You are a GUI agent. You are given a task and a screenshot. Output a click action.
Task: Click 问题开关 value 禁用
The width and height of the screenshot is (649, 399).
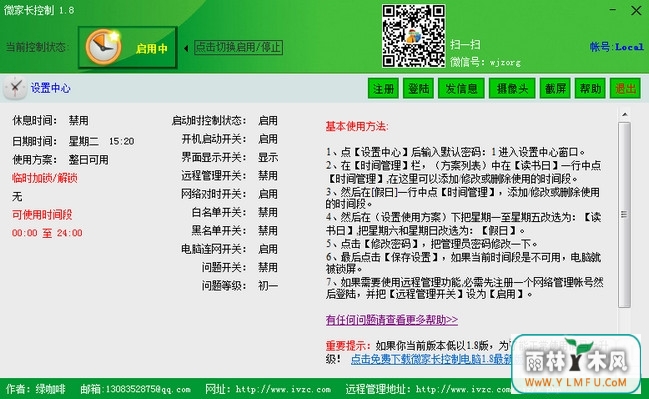[x=268, y=267]
